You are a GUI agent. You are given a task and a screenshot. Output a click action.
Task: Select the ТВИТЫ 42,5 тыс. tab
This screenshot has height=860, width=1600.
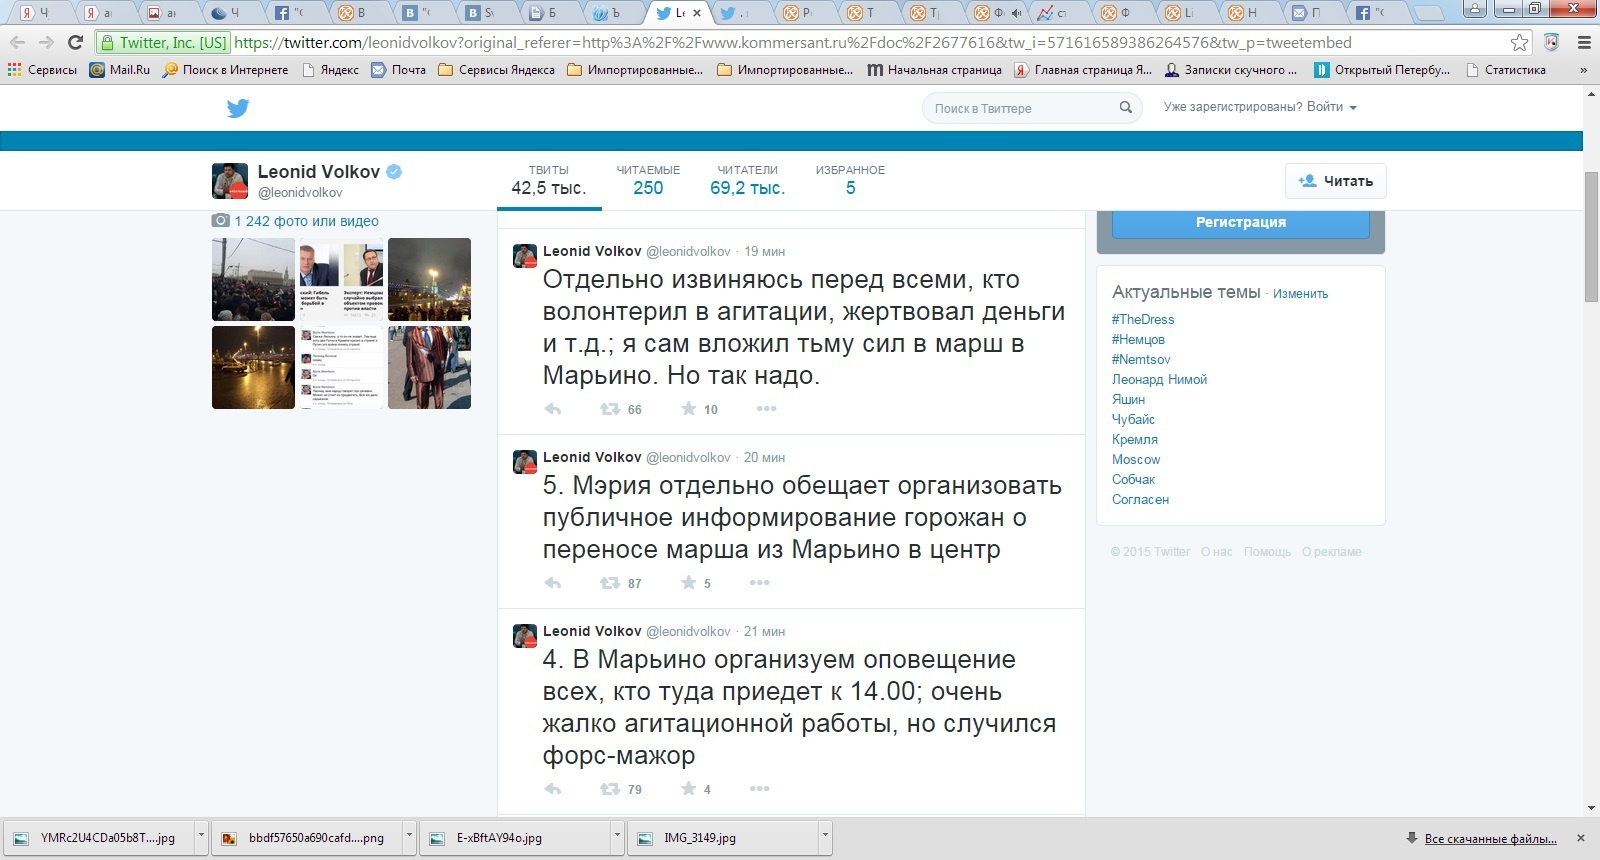(x=549, y=181)
